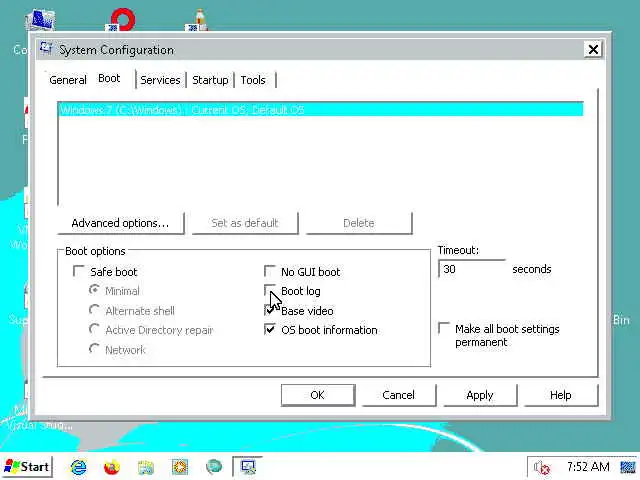Open the globe network taskbar icon
640x480 pixels.
[213, 466]
